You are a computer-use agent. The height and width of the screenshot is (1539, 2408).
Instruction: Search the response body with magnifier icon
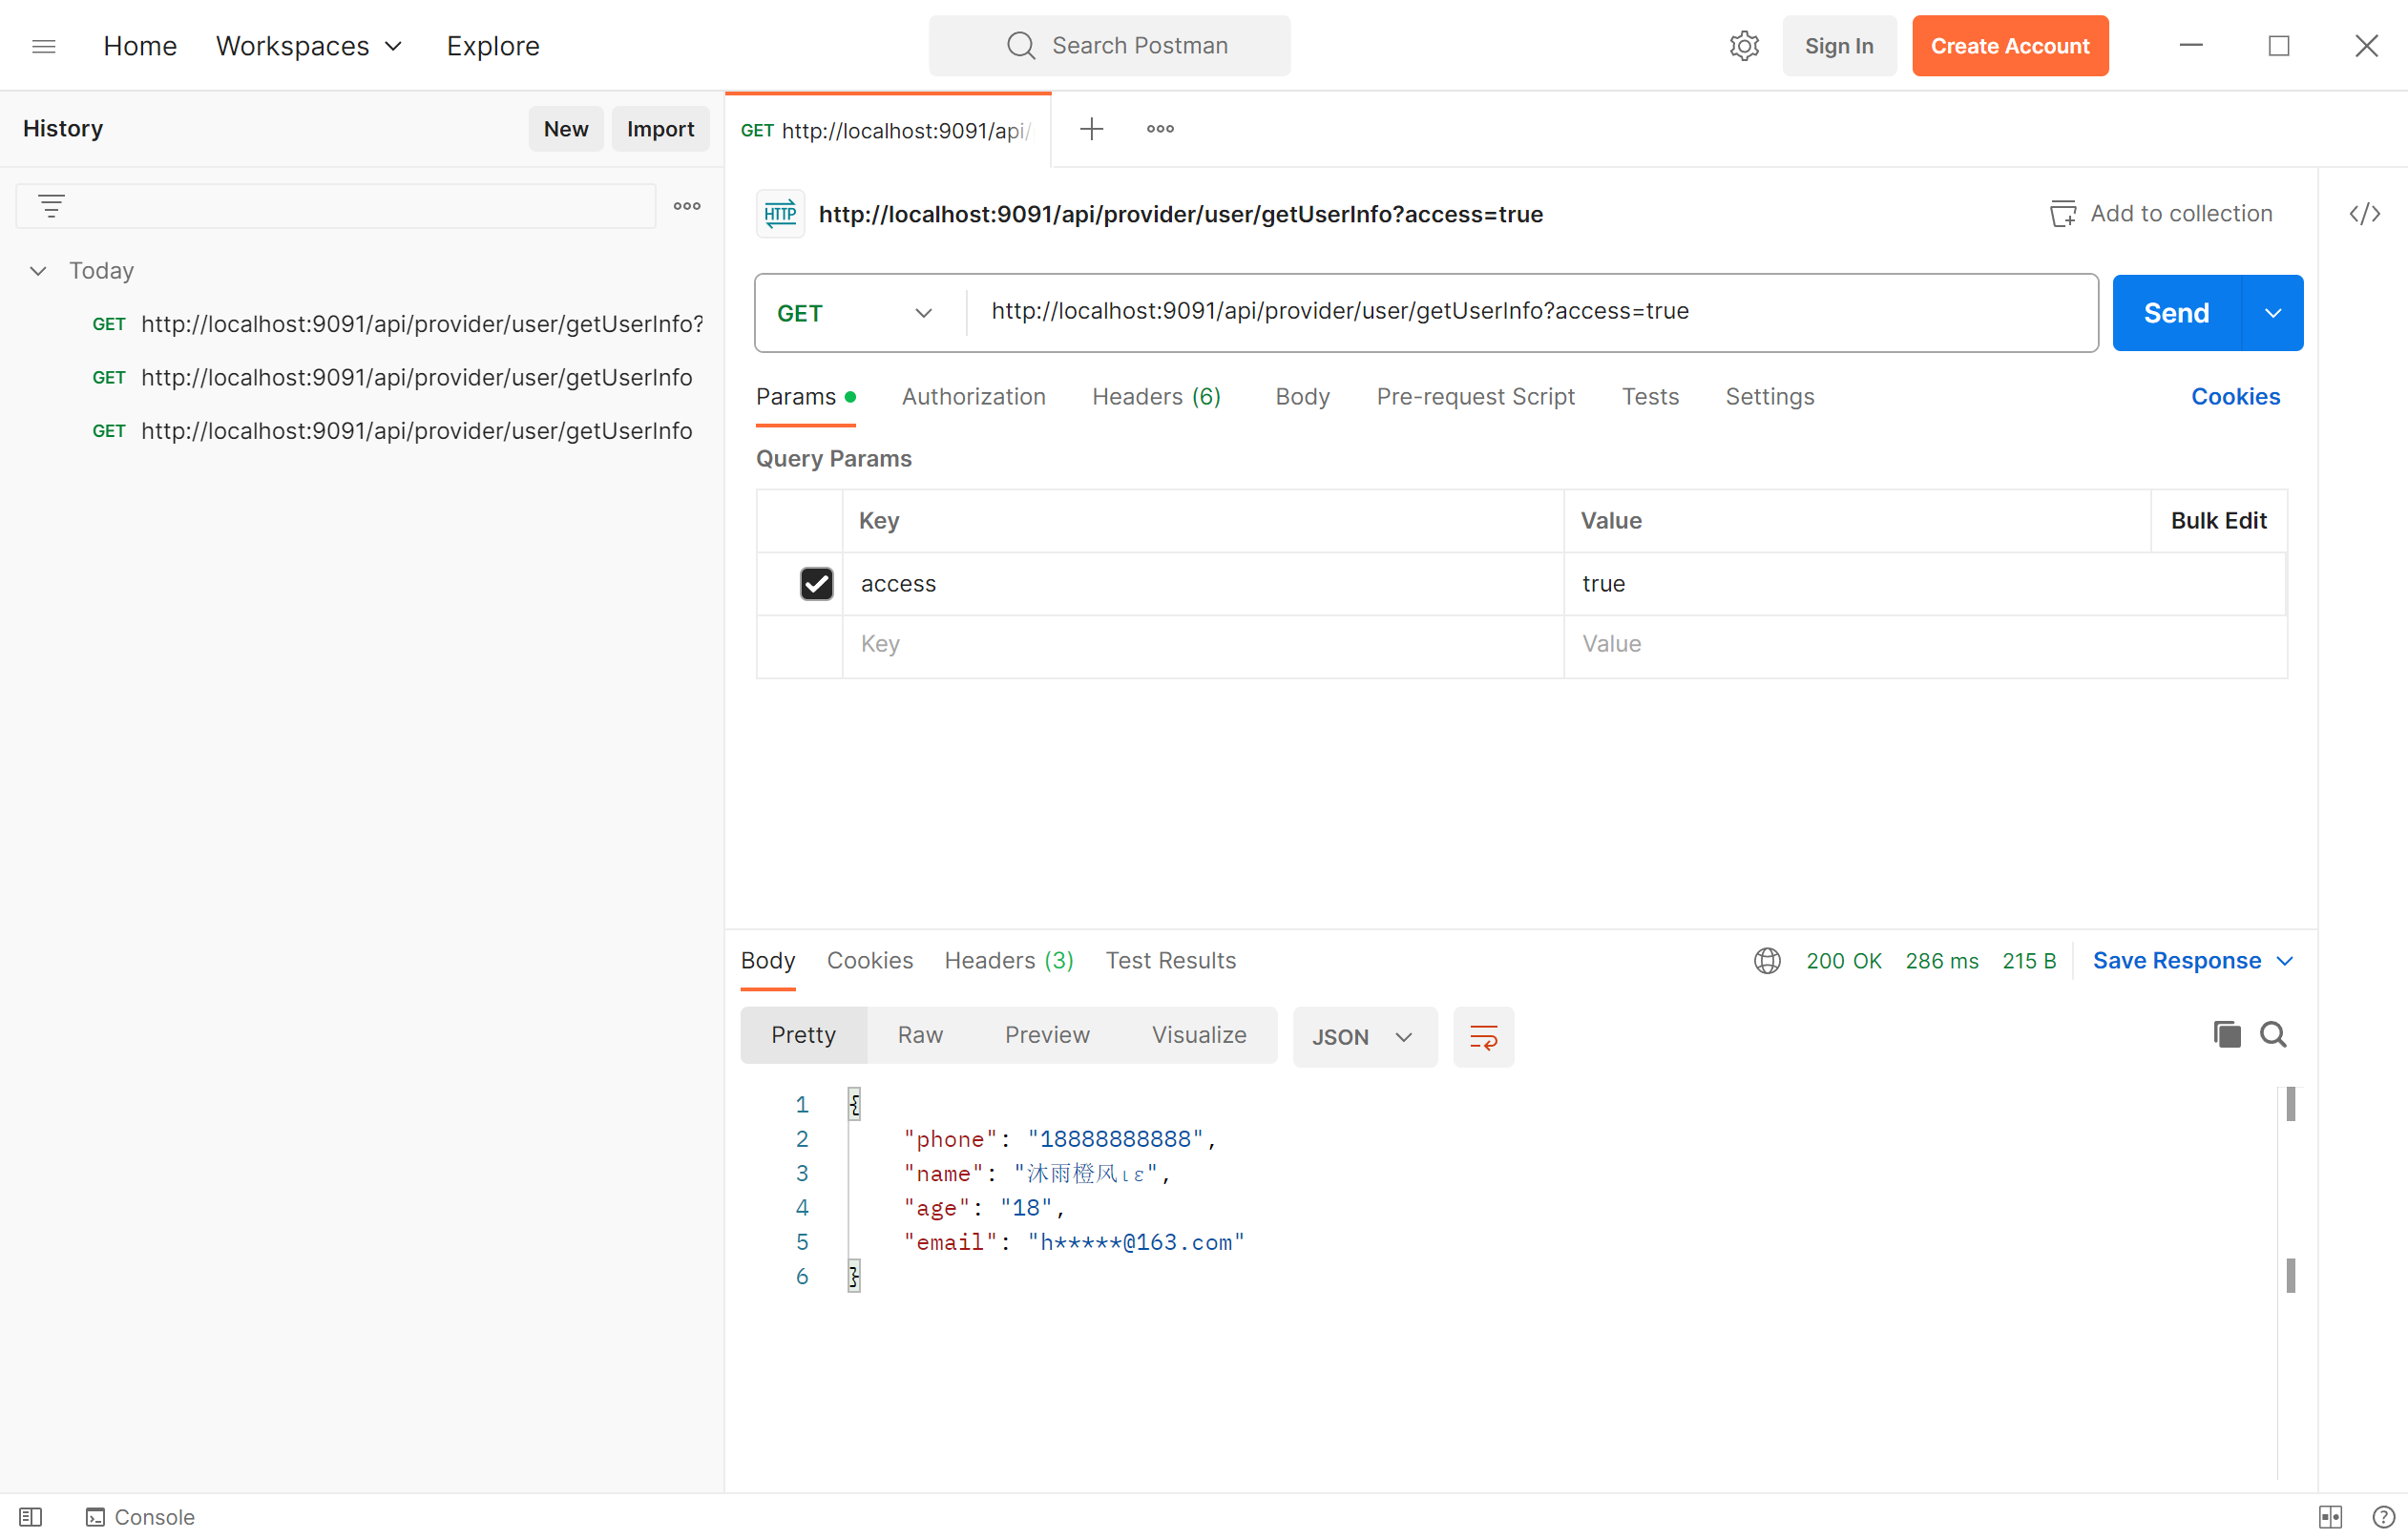[2273, 1034]
